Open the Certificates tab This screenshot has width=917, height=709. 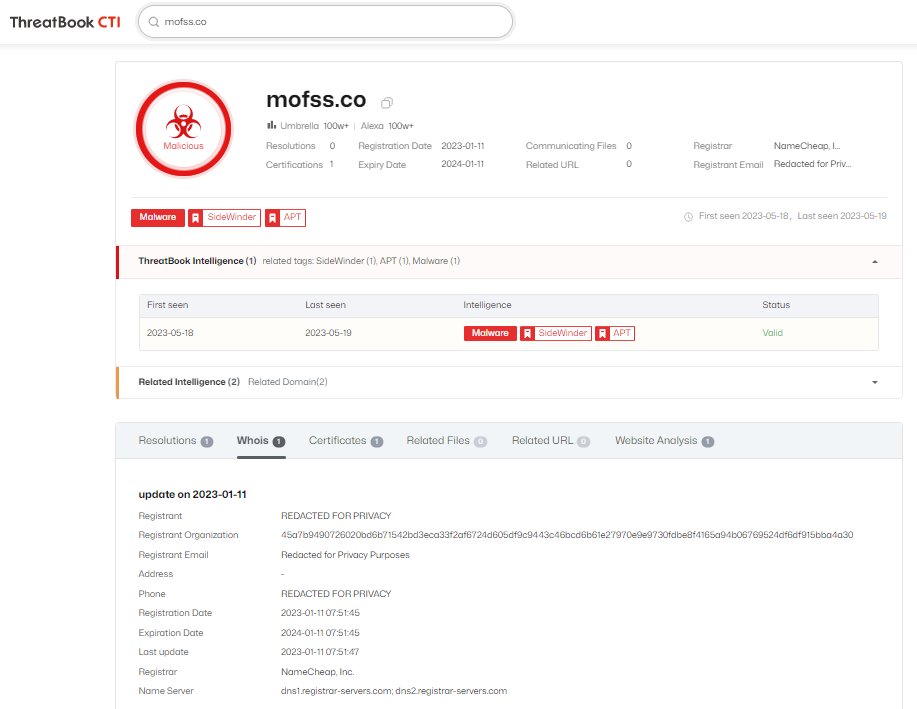pyautogui.click(x=346, y=440)
